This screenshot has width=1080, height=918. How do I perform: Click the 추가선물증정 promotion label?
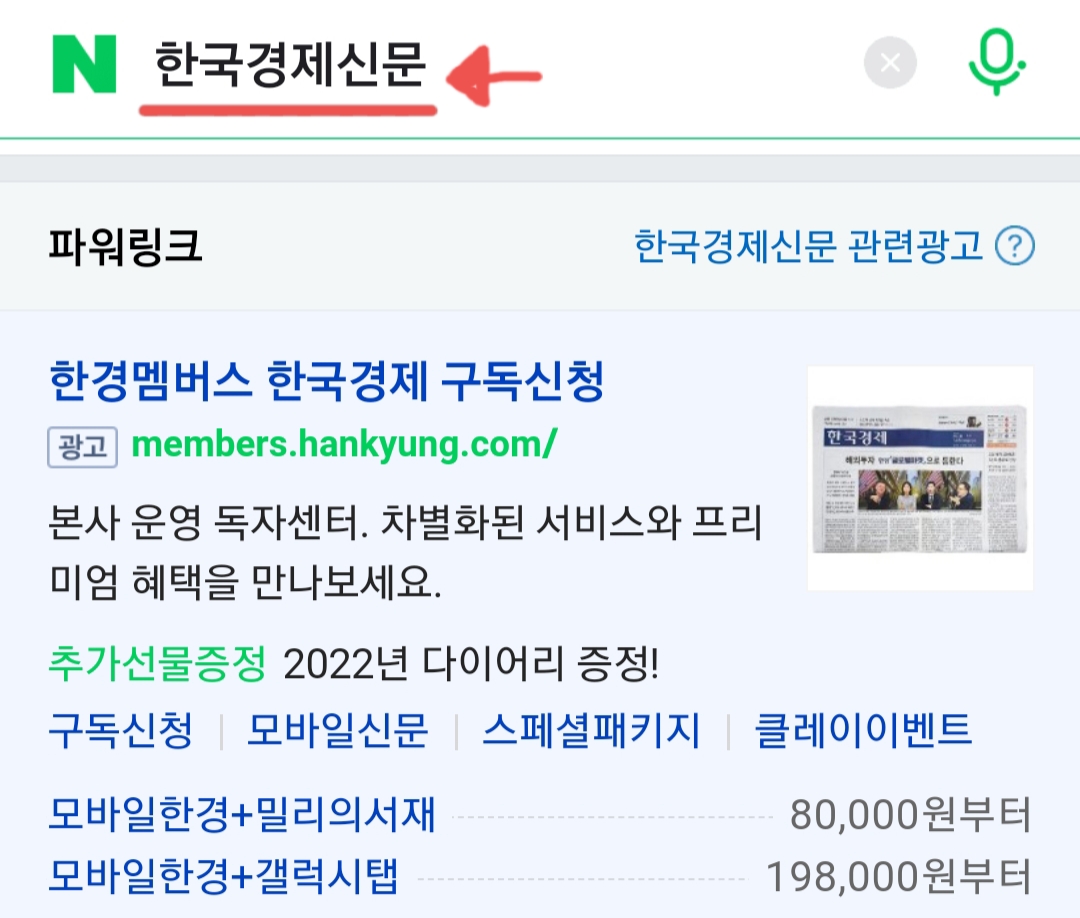click(157, 664)
